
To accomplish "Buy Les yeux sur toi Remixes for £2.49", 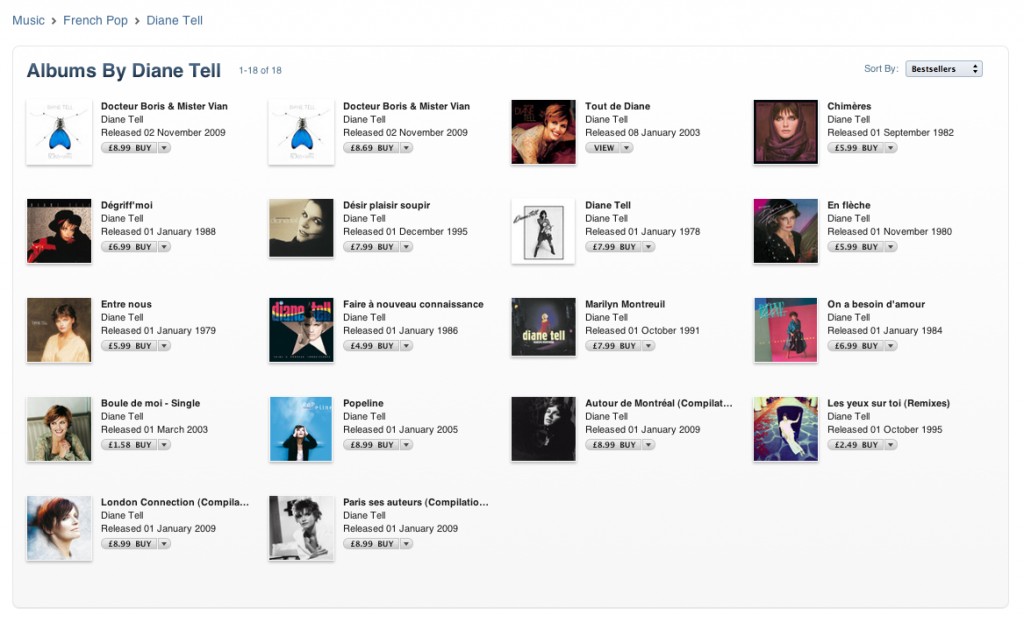I will tap(856, 445).
